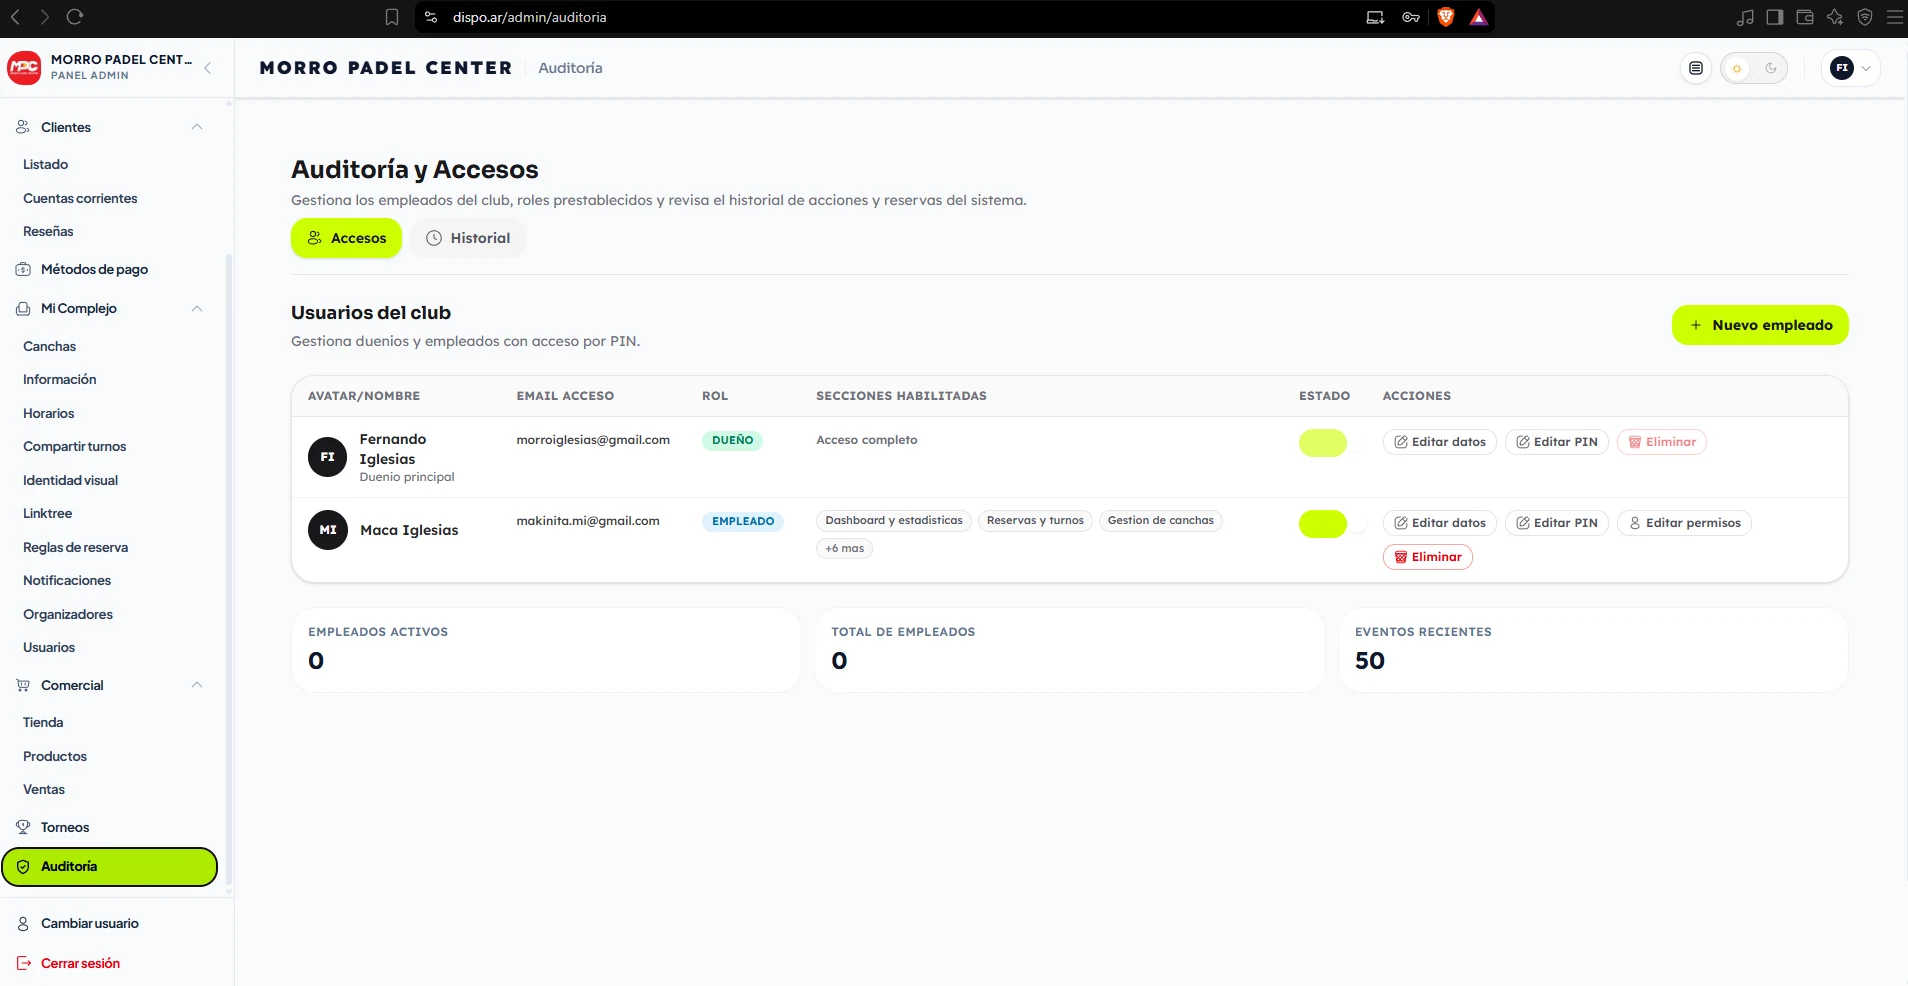Click Editar datos for Fernando Iglesias
Viewport: 1908px width, 986px height.
1440,442
